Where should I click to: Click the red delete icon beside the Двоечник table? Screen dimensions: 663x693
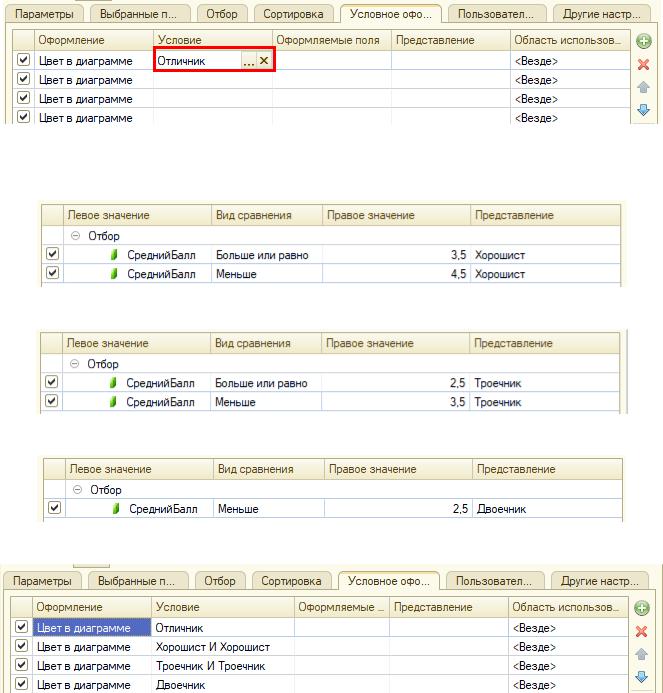coord(643,631)
